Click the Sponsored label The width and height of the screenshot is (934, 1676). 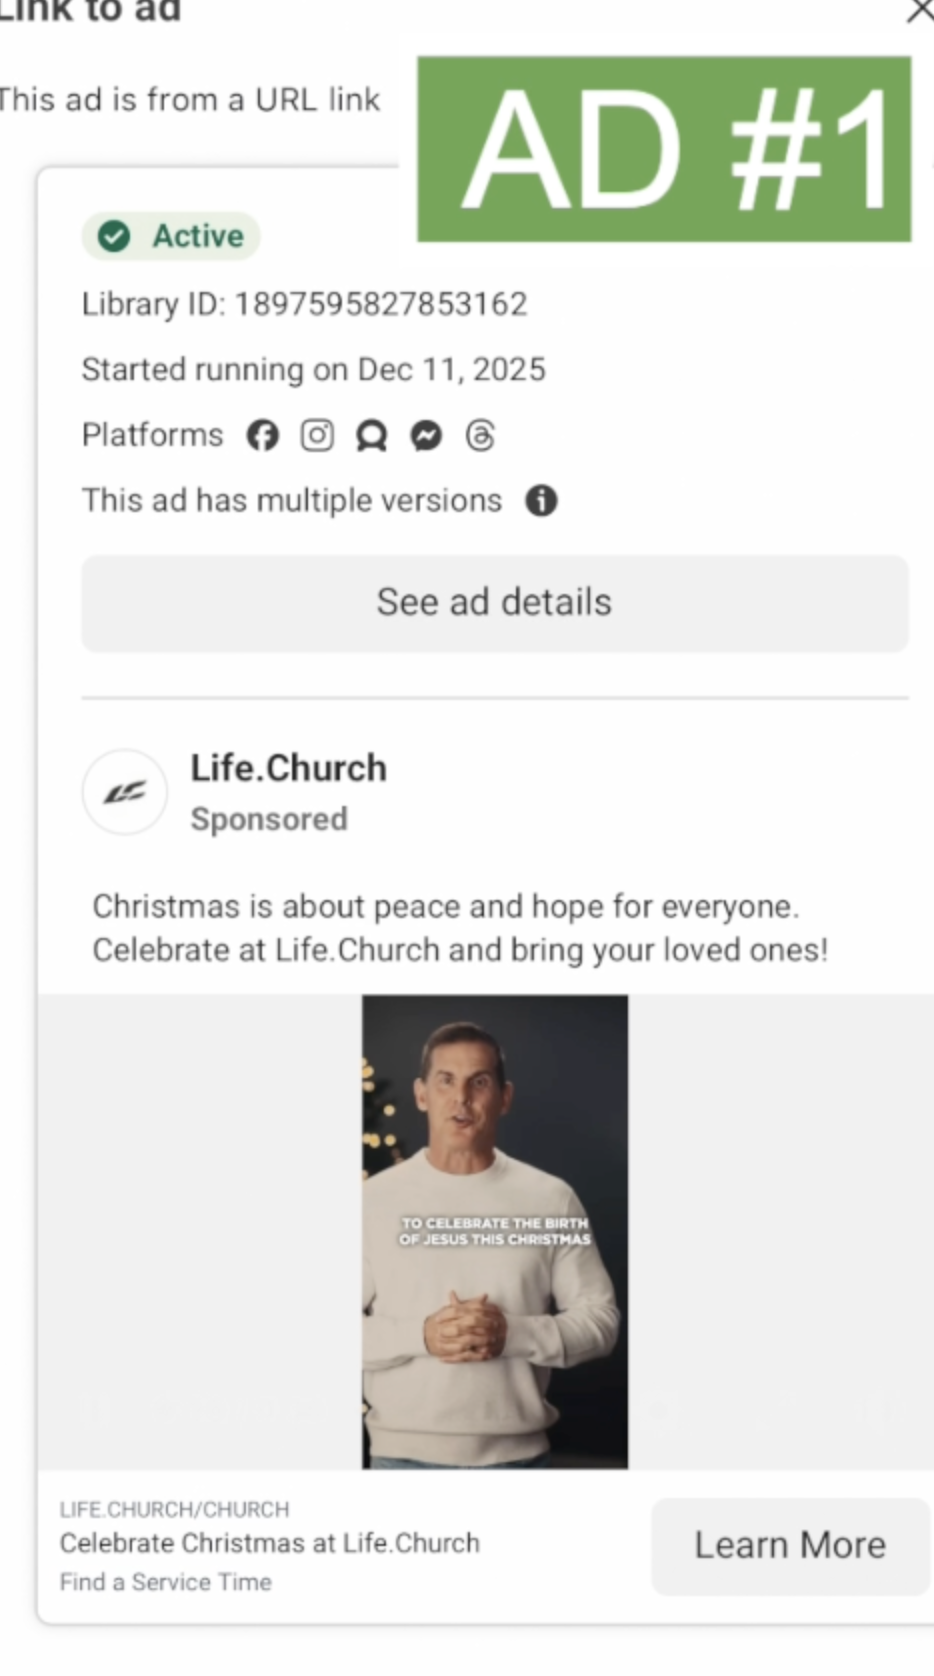[x=269, y=819]
